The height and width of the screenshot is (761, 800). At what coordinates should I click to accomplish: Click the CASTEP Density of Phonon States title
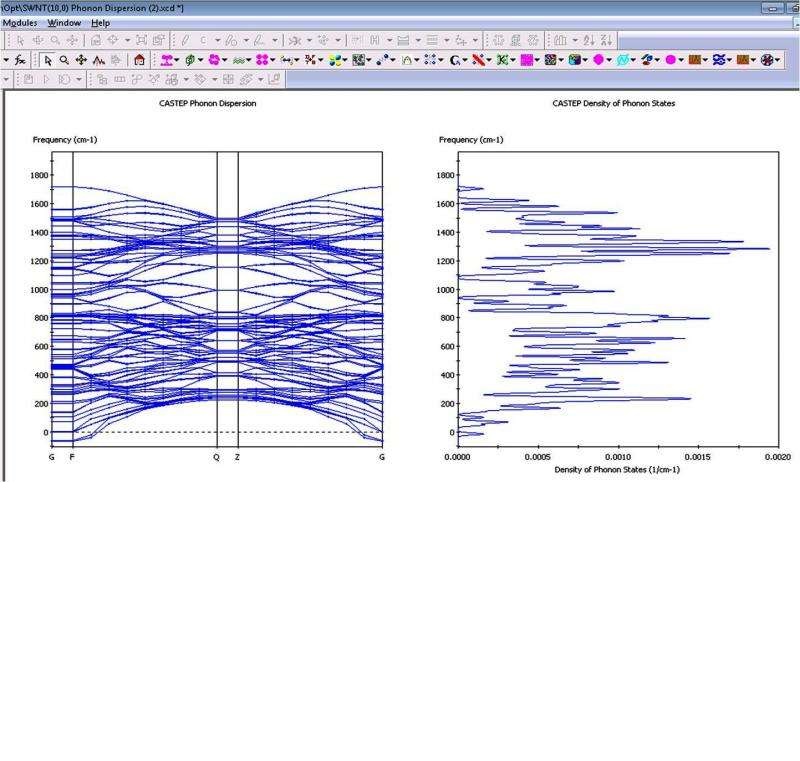coord(613,103)
